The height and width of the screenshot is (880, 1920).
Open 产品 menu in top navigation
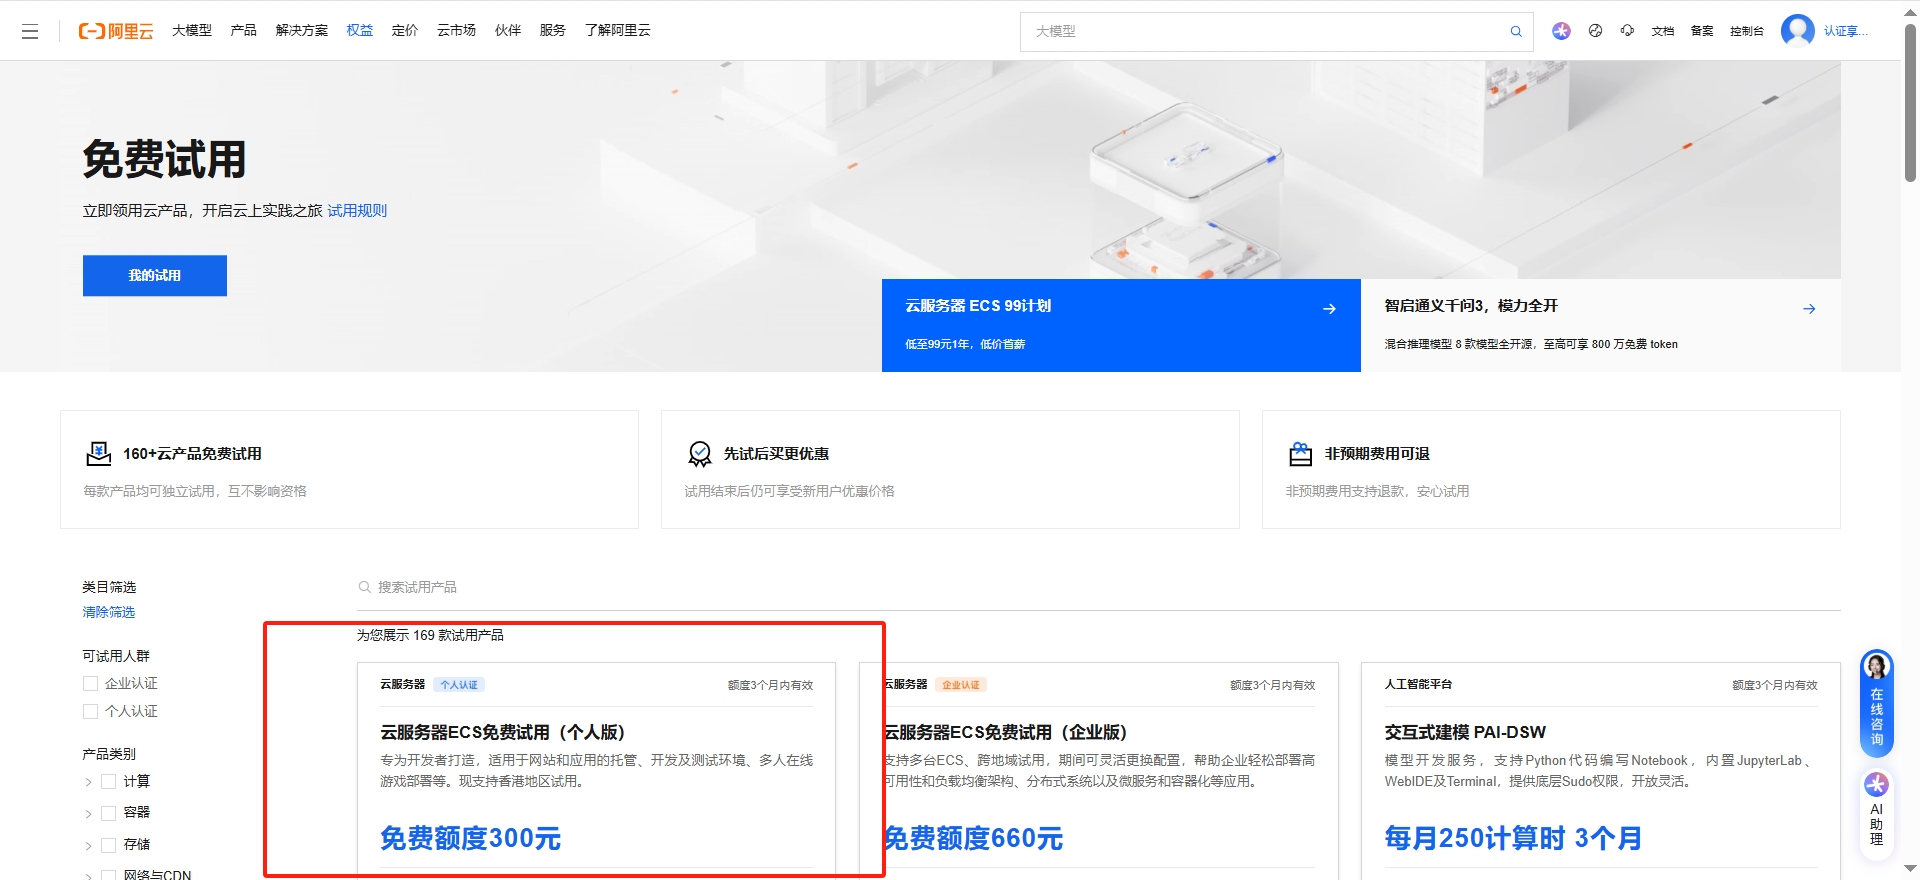[x=244, y=31]
